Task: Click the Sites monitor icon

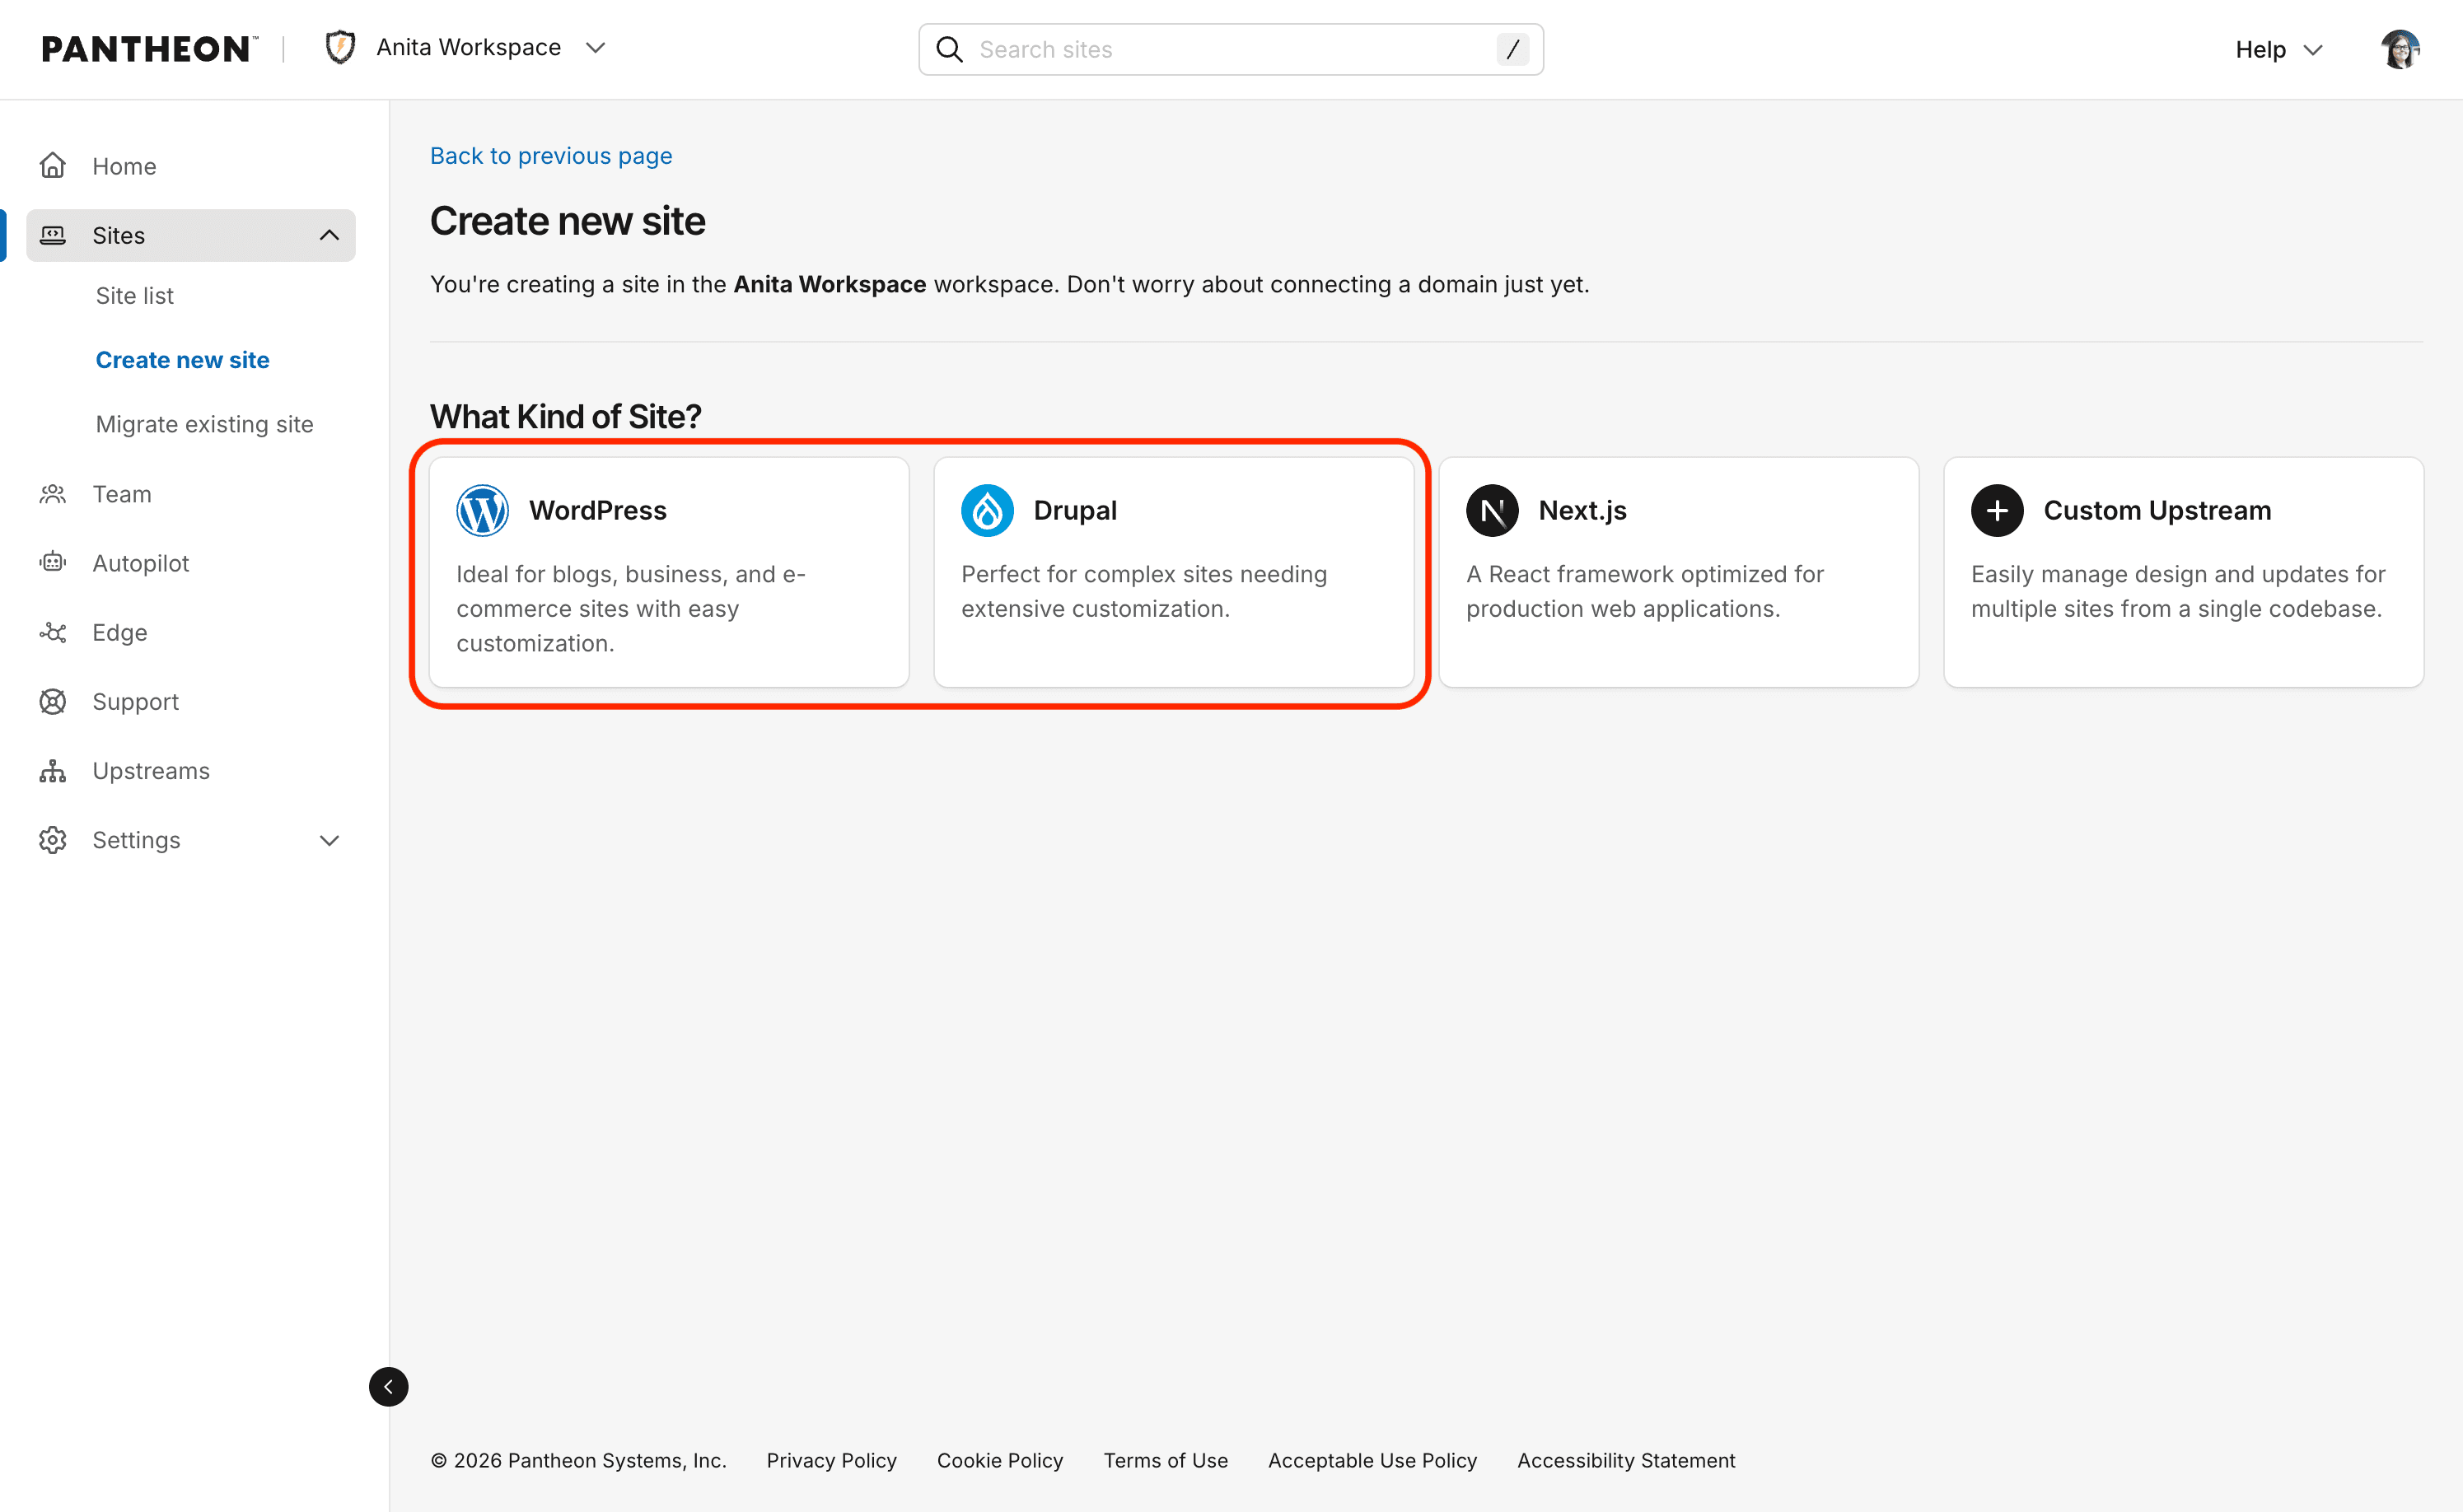Action: click(53, 235)
